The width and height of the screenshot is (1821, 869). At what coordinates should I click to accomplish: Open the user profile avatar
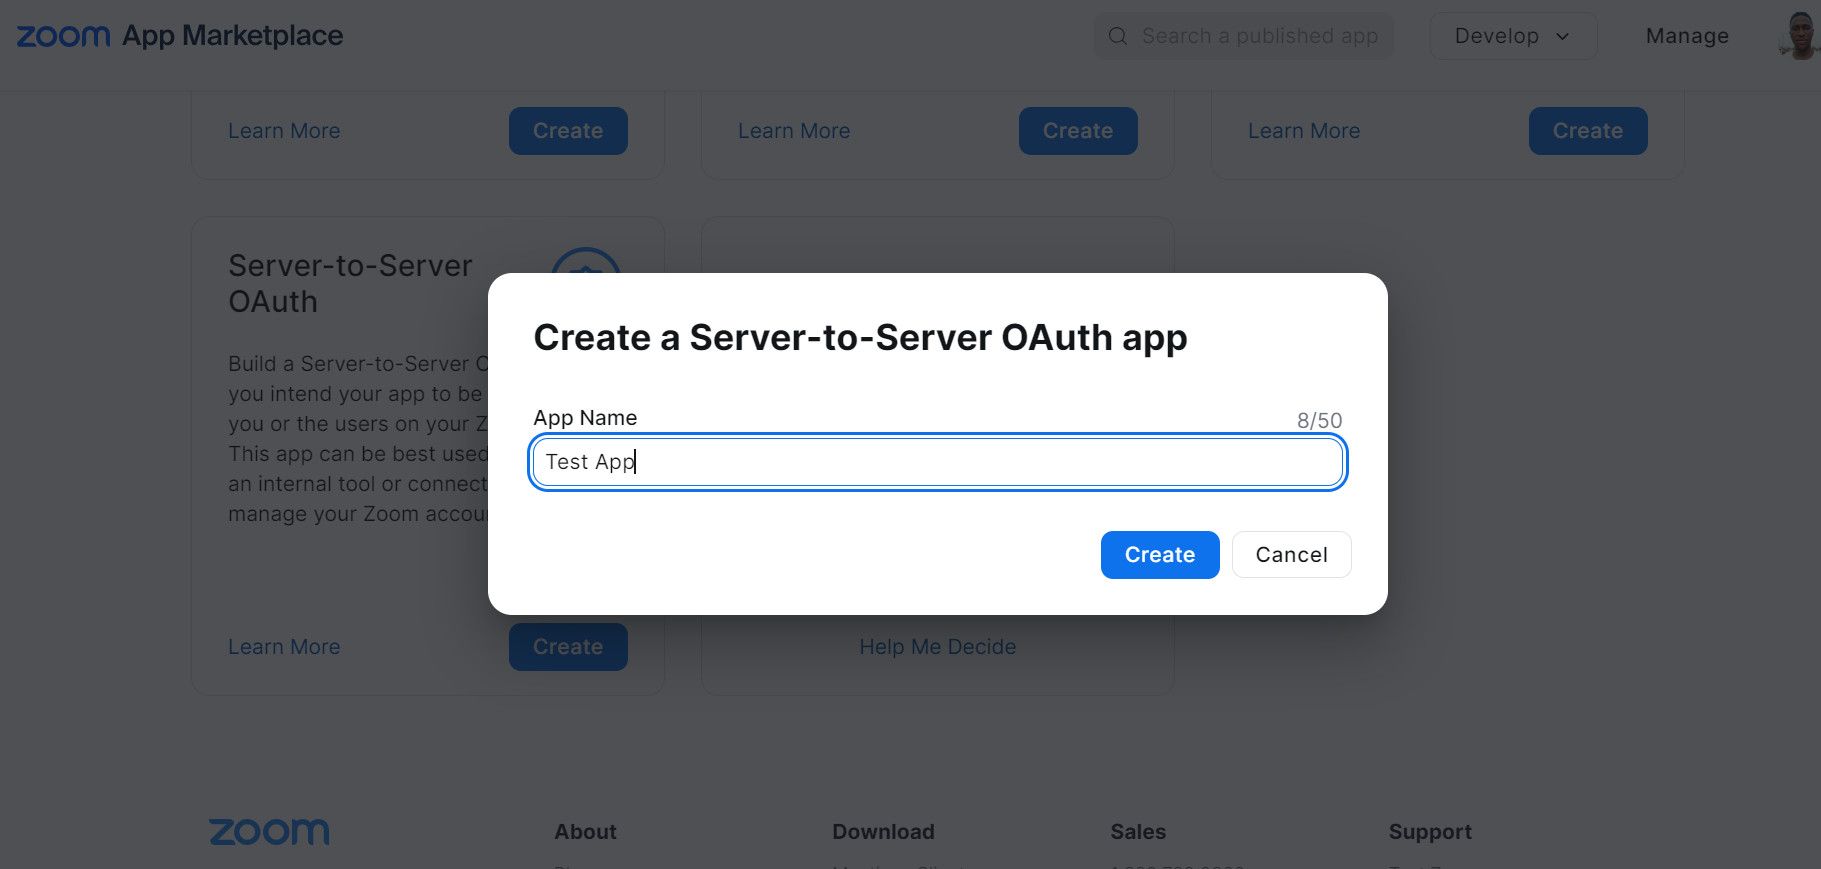[1799, 36]
